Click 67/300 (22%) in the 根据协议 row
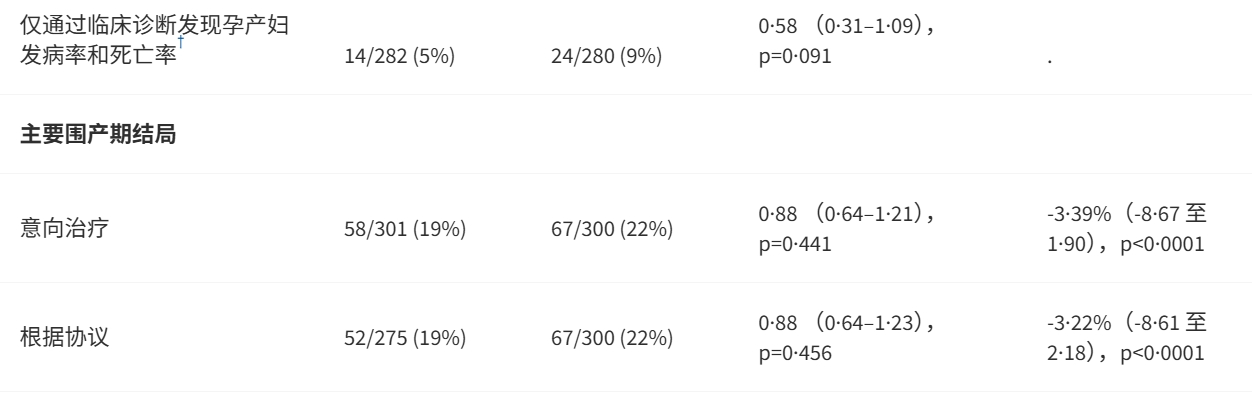 click(611, 338)
